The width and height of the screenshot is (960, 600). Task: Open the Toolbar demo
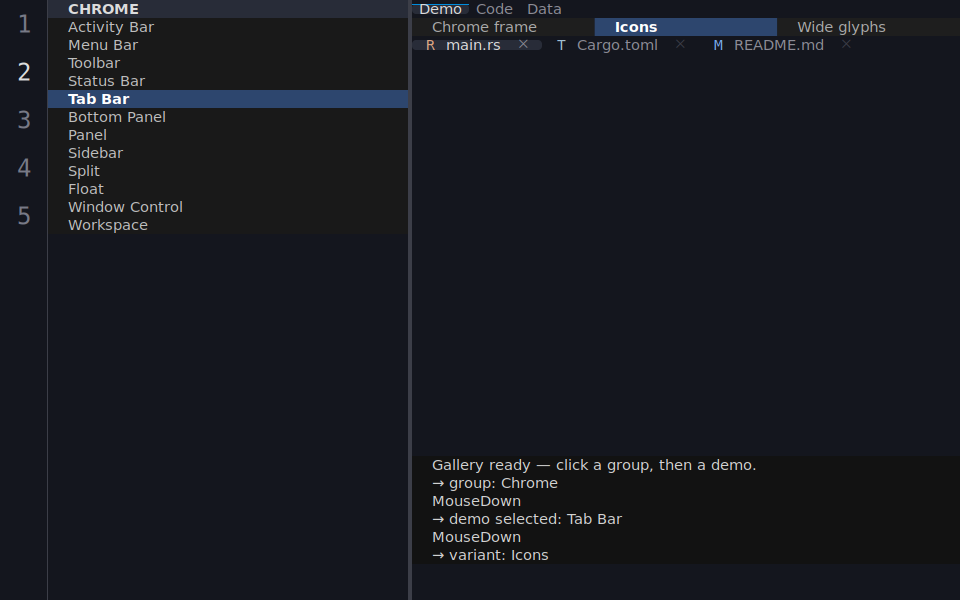(x=228, y=63)
